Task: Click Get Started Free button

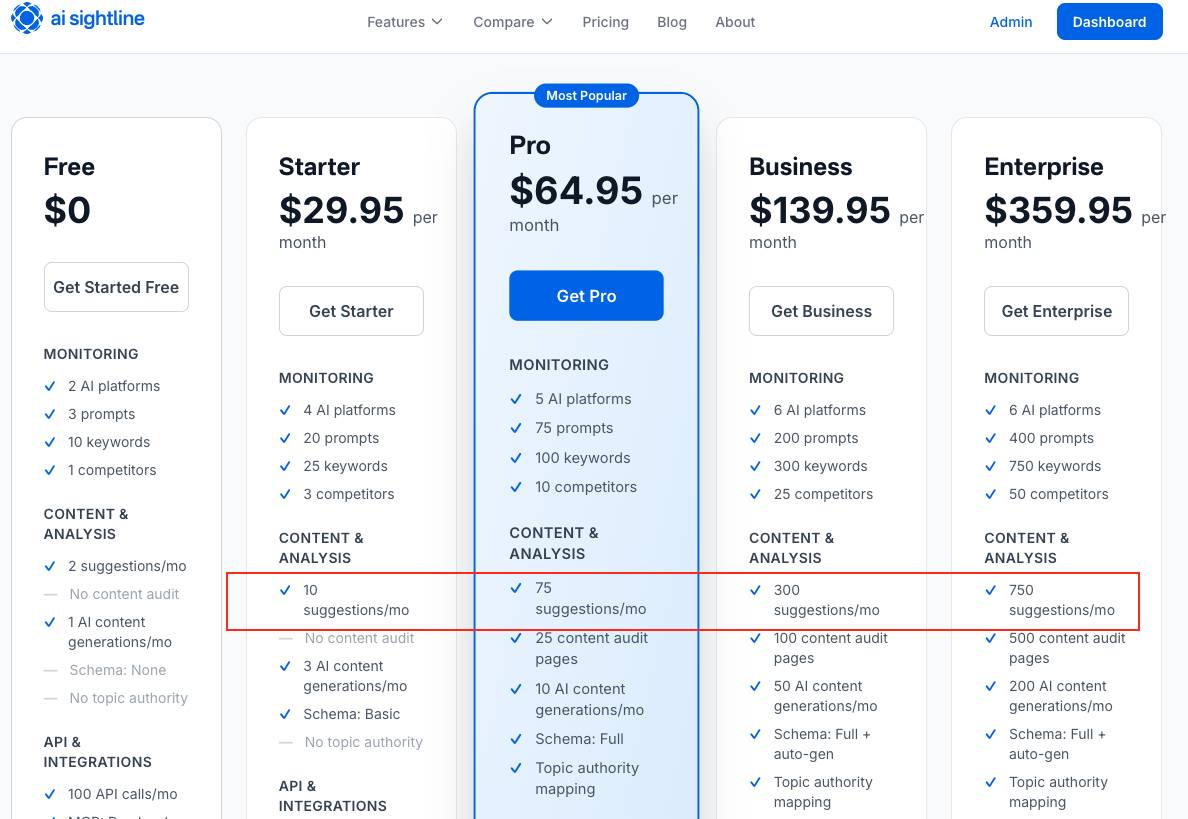Action: point(116,287)
